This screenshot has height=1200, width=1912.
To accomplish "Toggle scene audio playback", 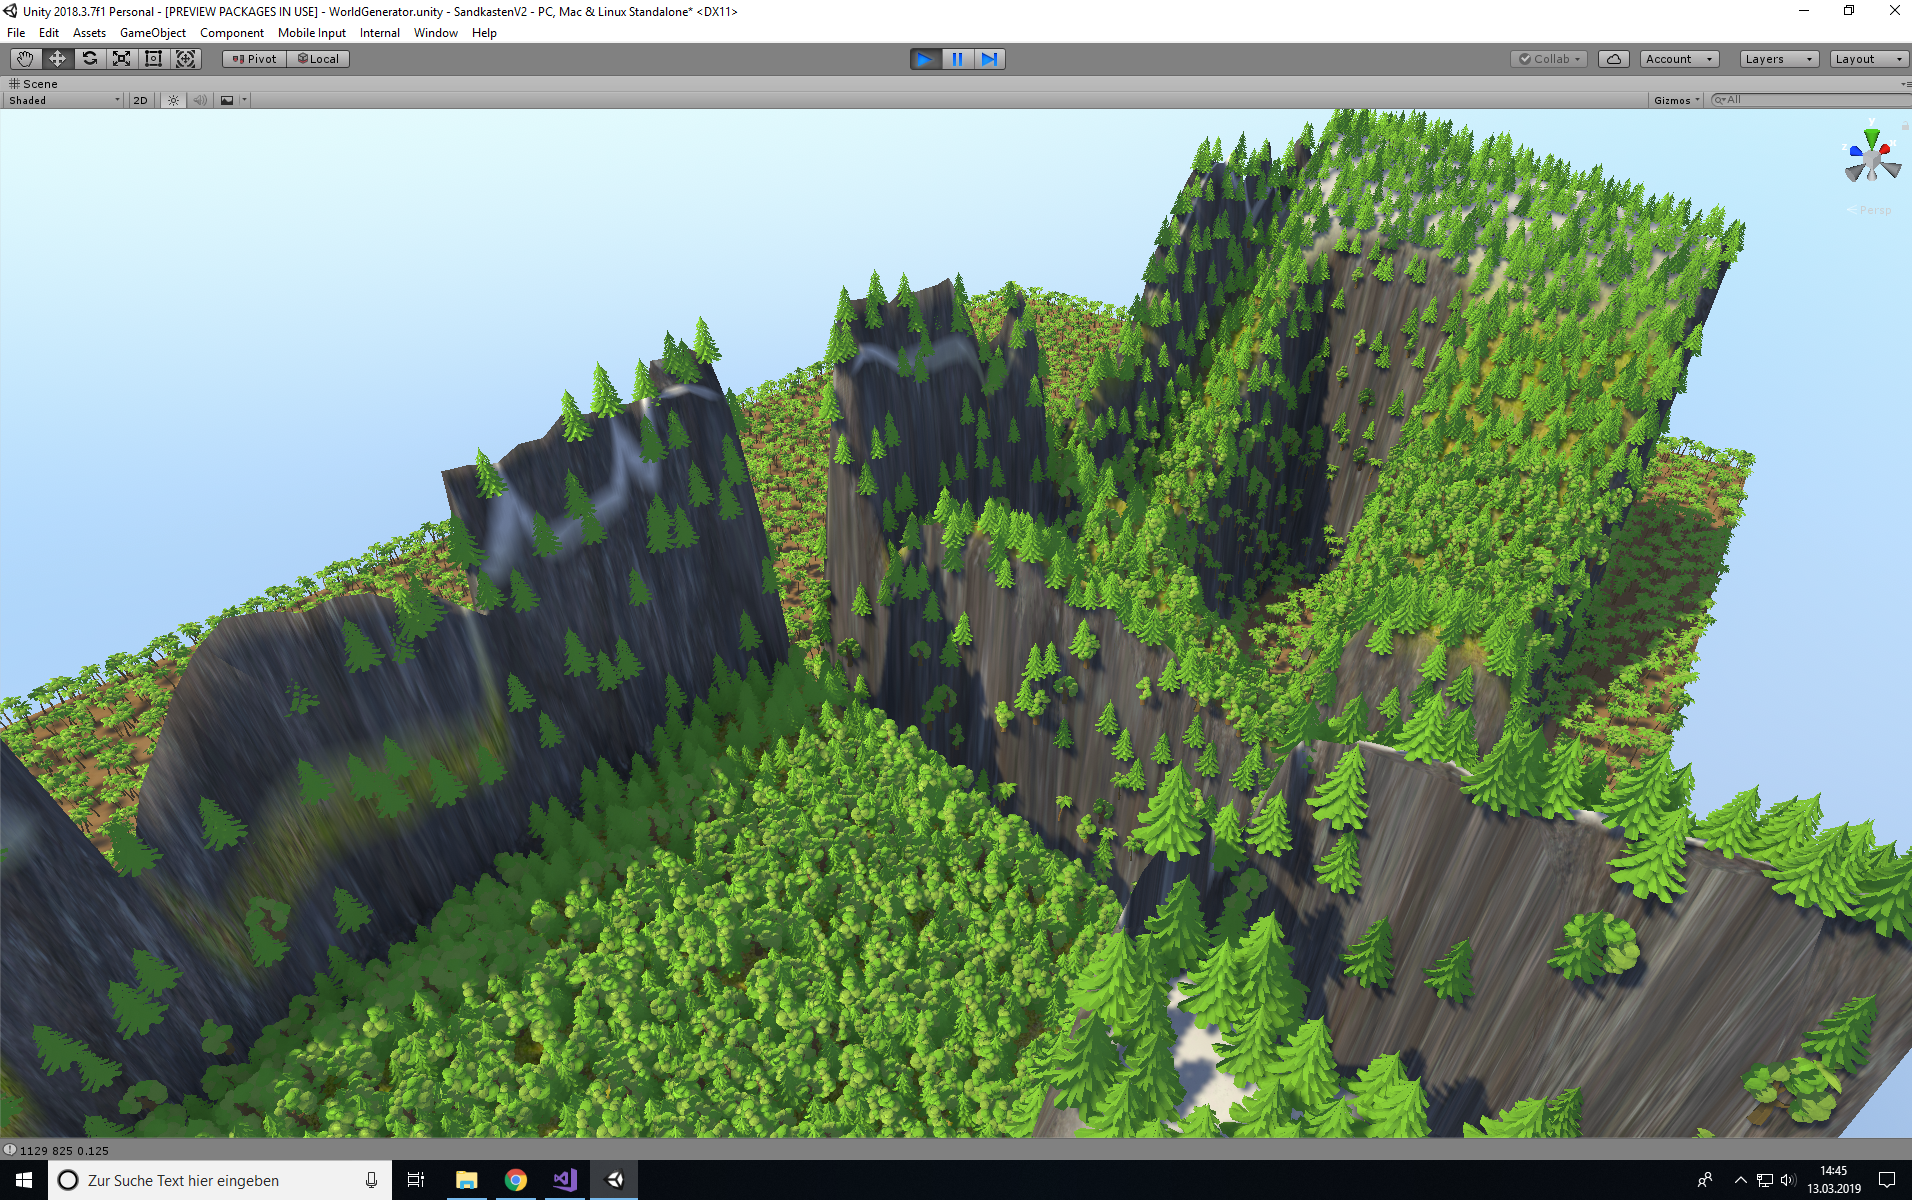I will tap(200, 100).
